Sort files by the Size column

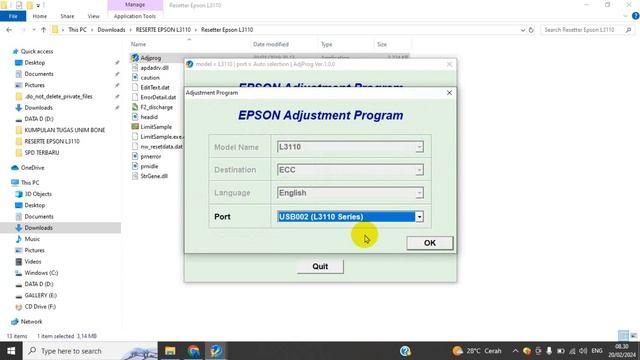[382, 44]
